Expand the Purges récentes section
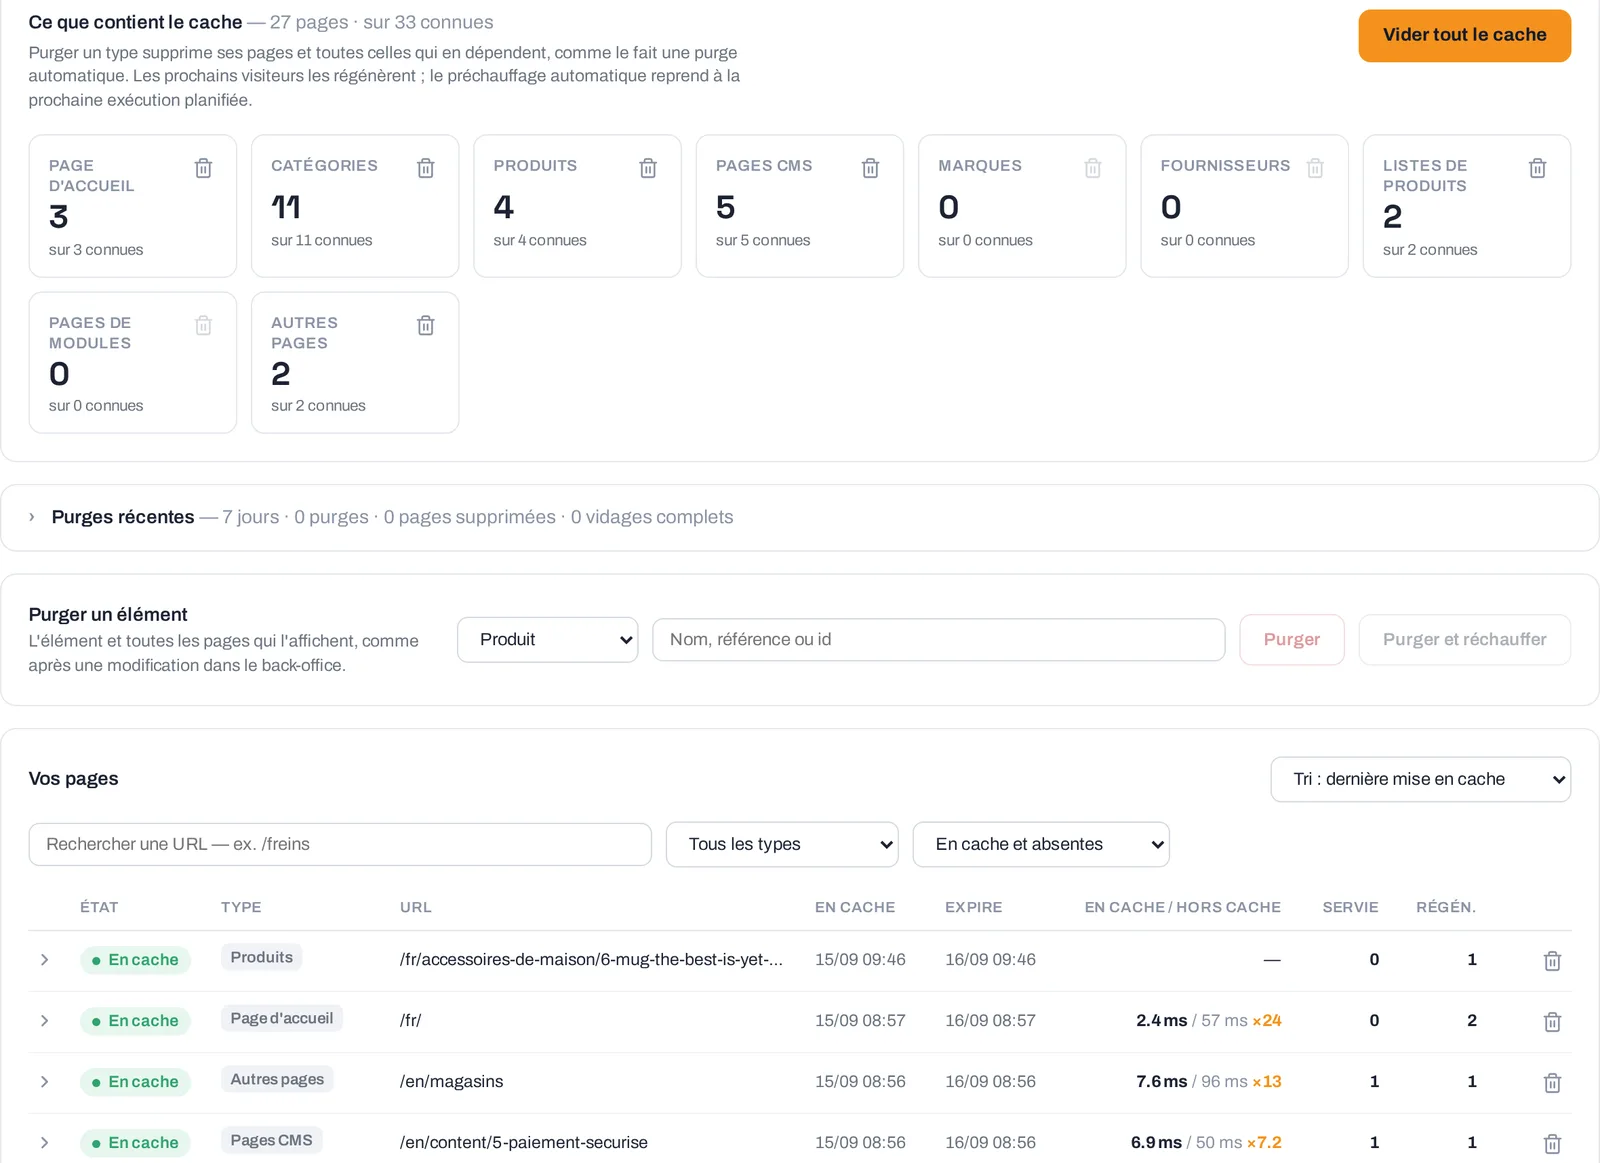The image size is (1600, 1163). coord(32,517)
